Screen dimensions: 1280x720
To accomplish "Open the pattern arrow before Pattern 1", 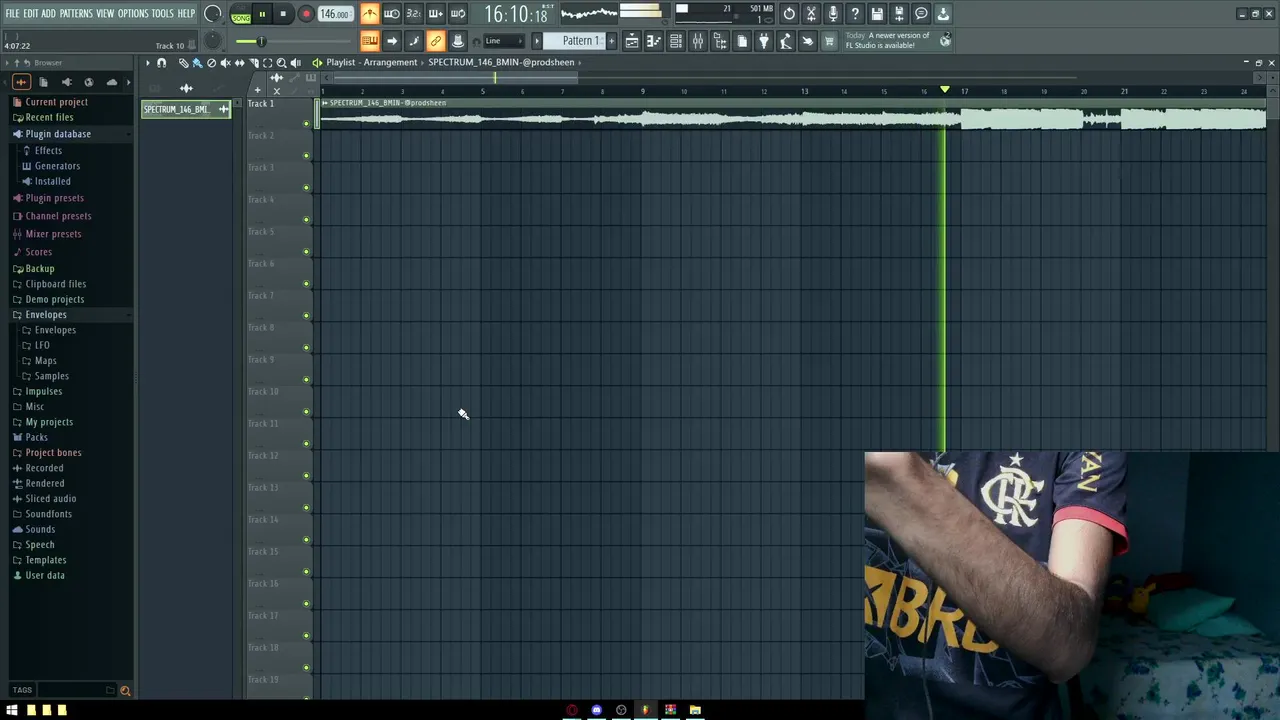I will [536, 41].
